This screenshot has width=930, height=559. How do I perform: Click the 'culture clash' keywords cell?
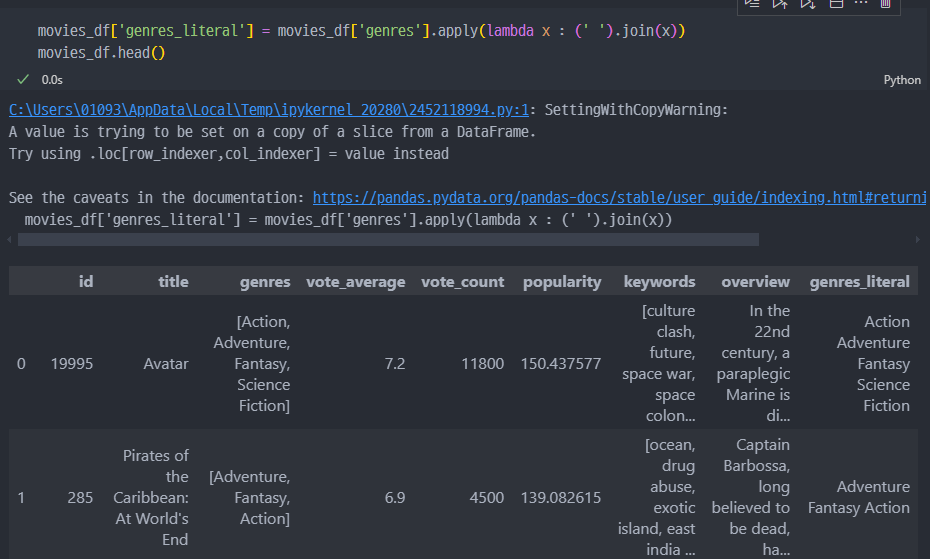[659, 364]
